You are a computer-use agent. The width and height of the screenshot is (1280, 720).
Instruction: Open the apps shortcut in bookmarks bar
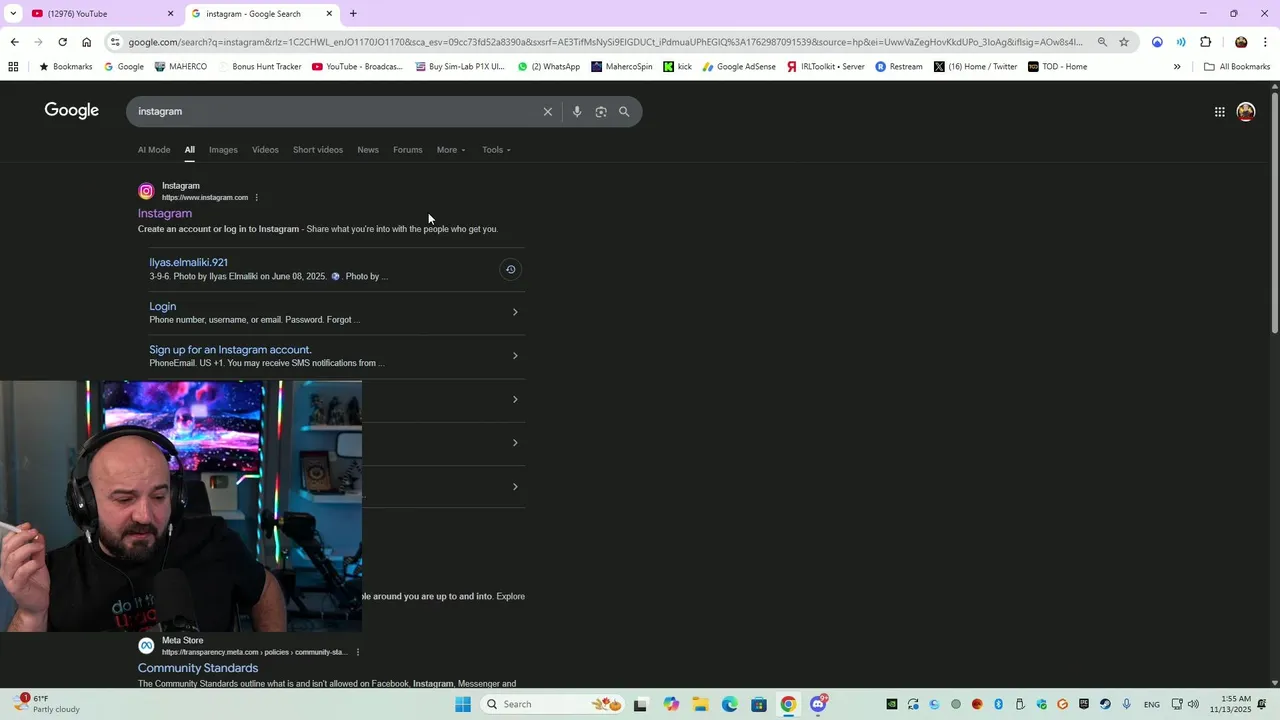tap(13, 67)
